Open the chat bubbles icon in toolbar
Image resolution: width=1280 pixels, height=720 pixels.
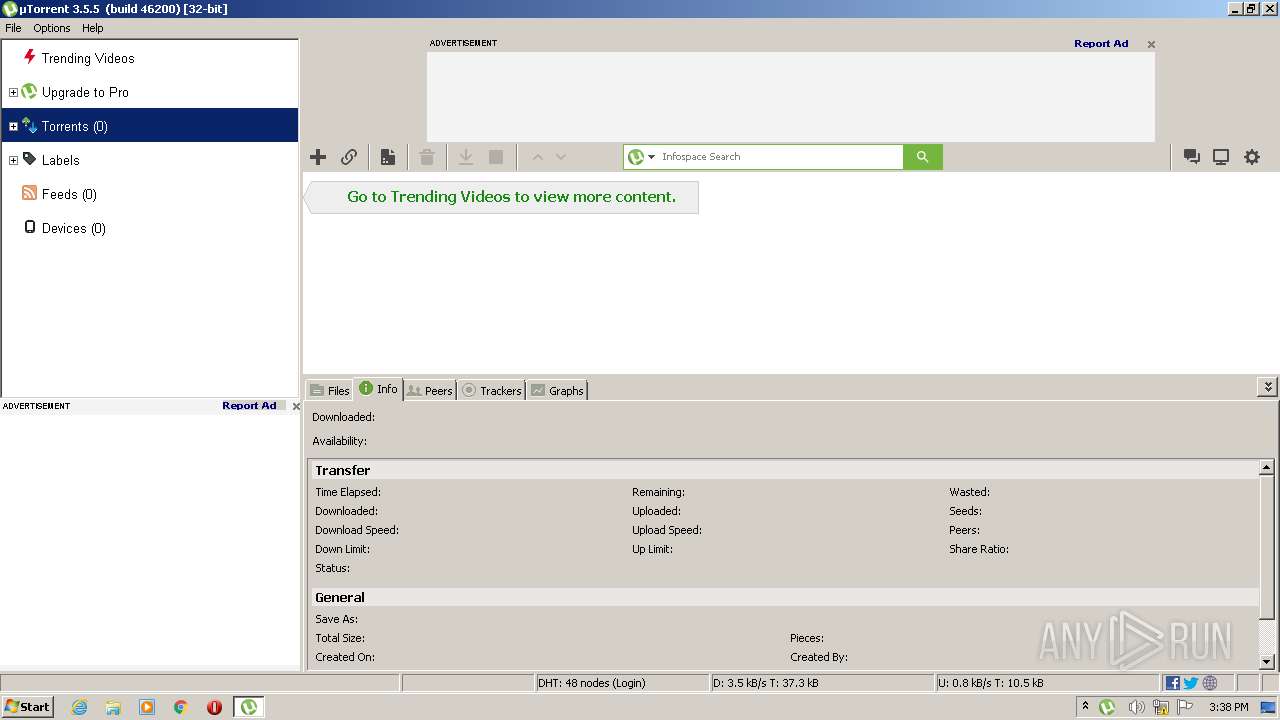[1192, 157]
